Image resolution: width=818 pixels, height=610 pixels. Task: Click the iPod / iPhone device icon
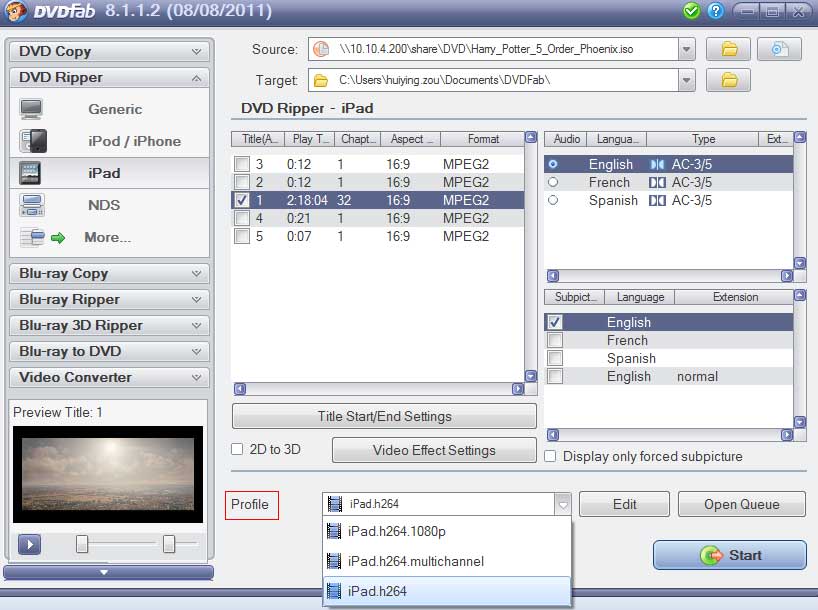[x=33, y=141]
